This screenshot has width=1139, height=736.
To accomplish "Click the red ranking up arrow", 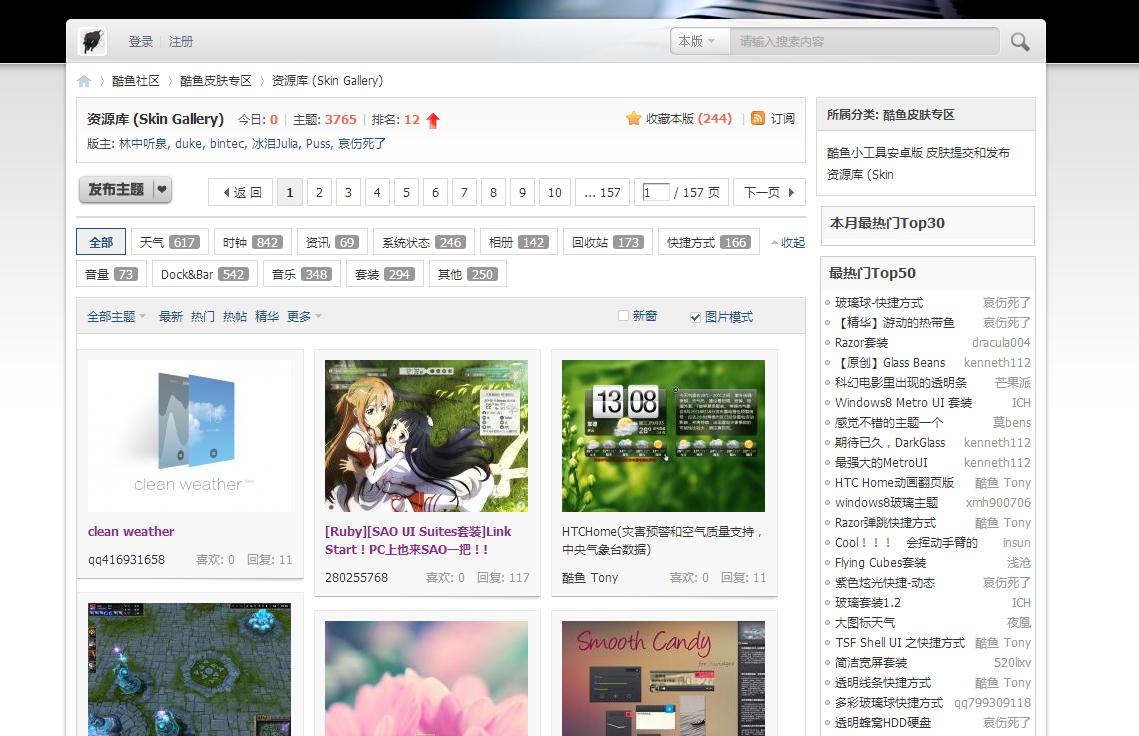I will pos(434,120).
